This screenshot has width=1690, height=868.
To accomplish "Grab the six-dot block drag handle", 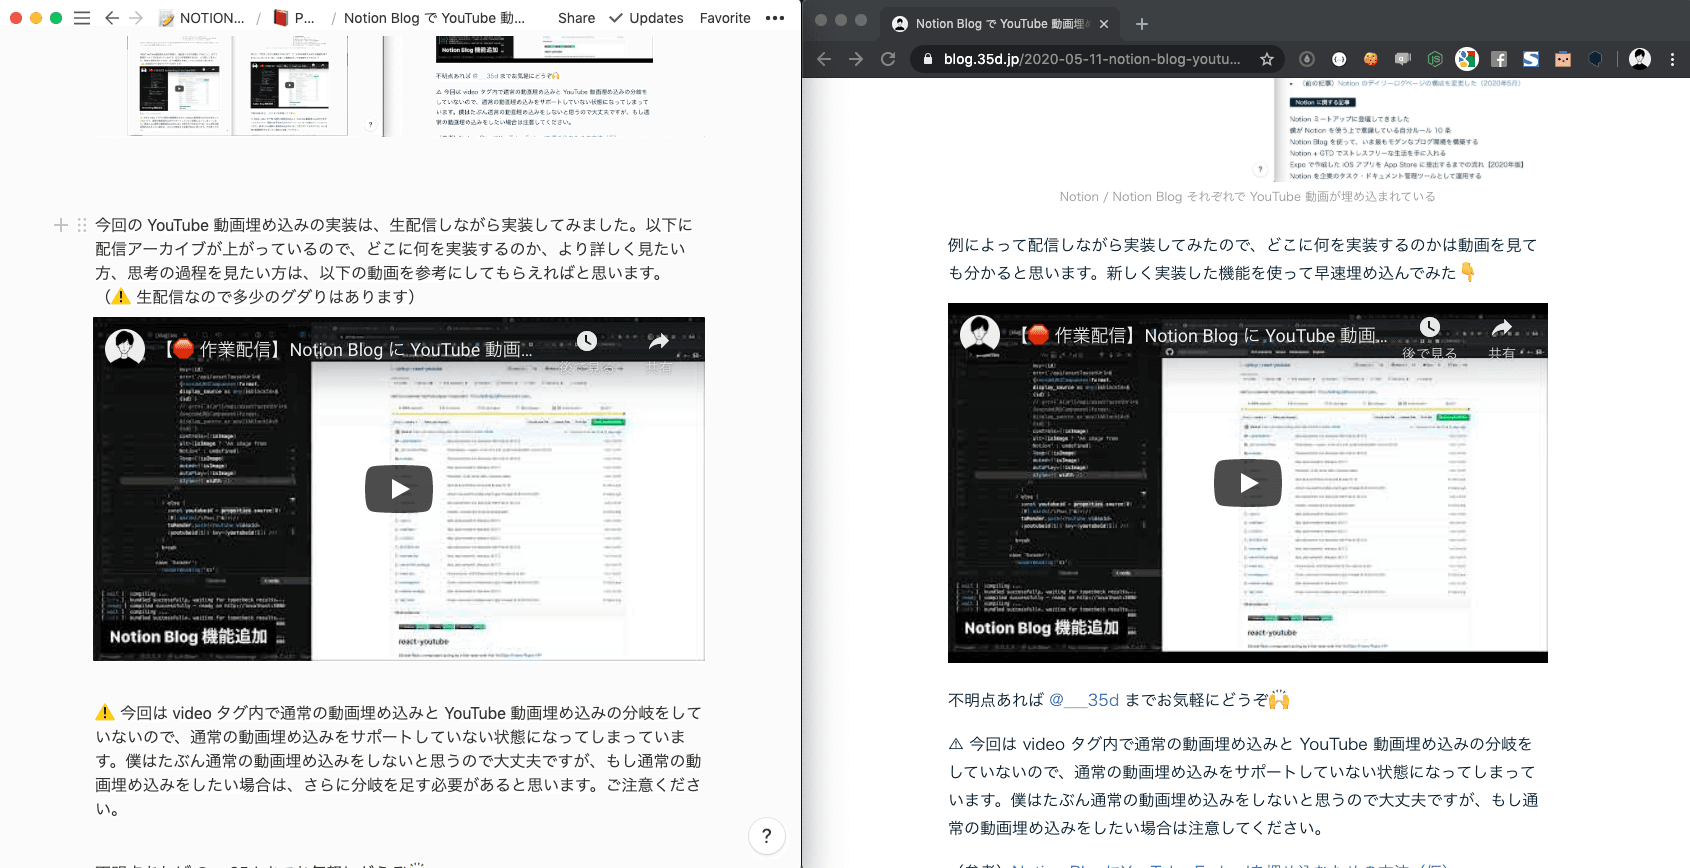I will [x=82, y=225].
